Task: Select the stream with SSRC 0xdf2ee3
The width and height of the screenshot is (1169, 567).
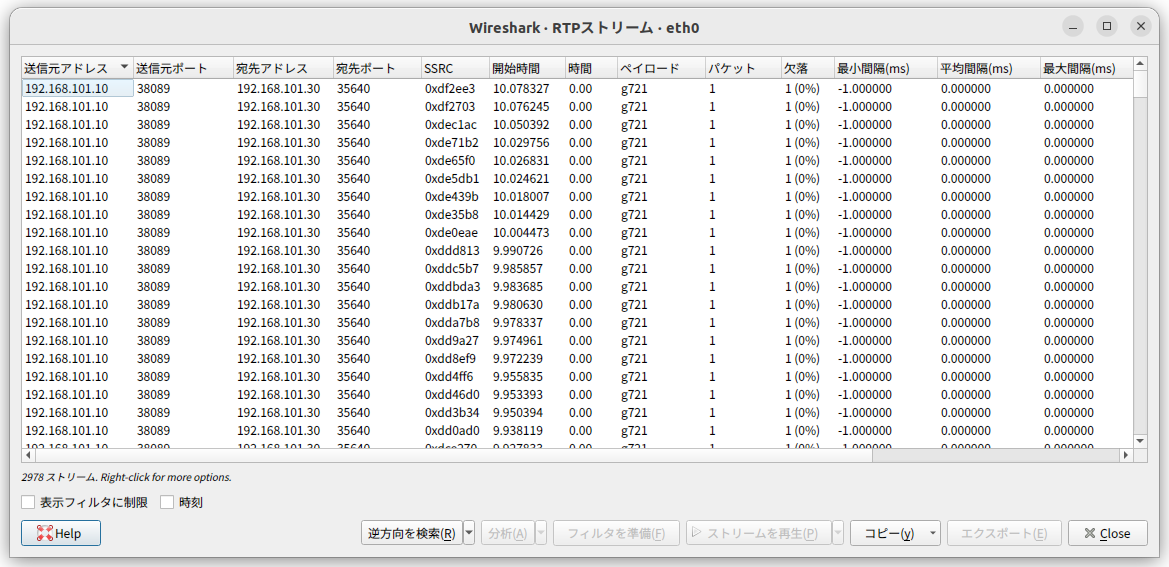Action: pos(450,89)
